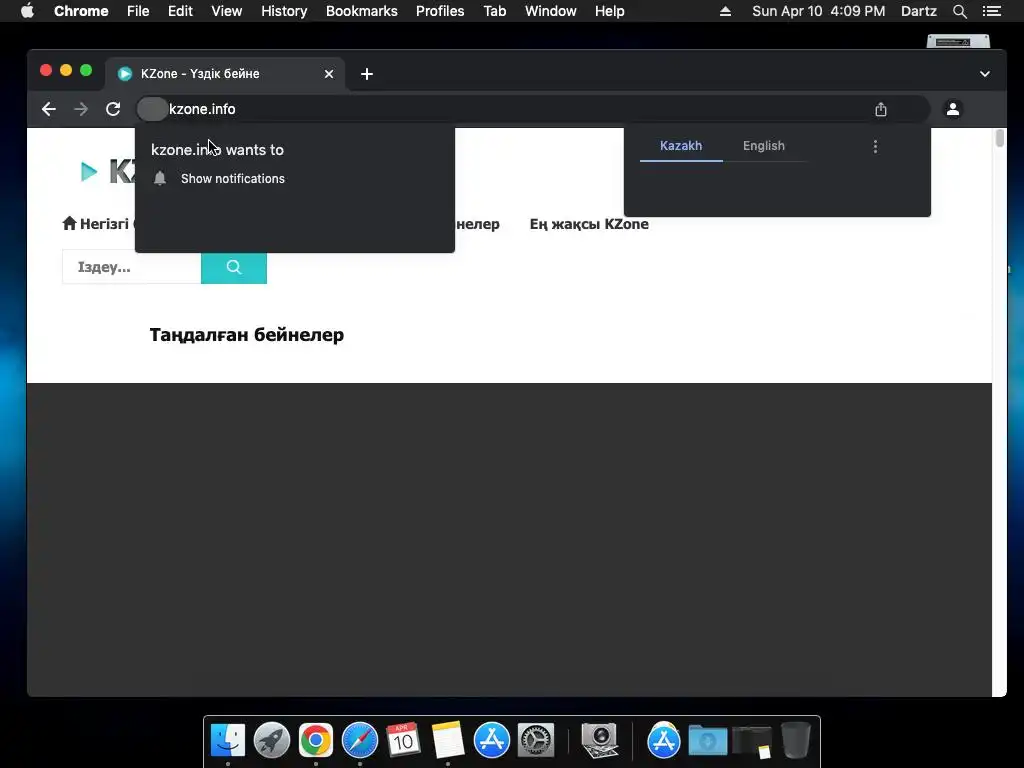Open the Chrome application menu
The width and height of the screenshot is (1024, 768).
(x=81, y=11)
